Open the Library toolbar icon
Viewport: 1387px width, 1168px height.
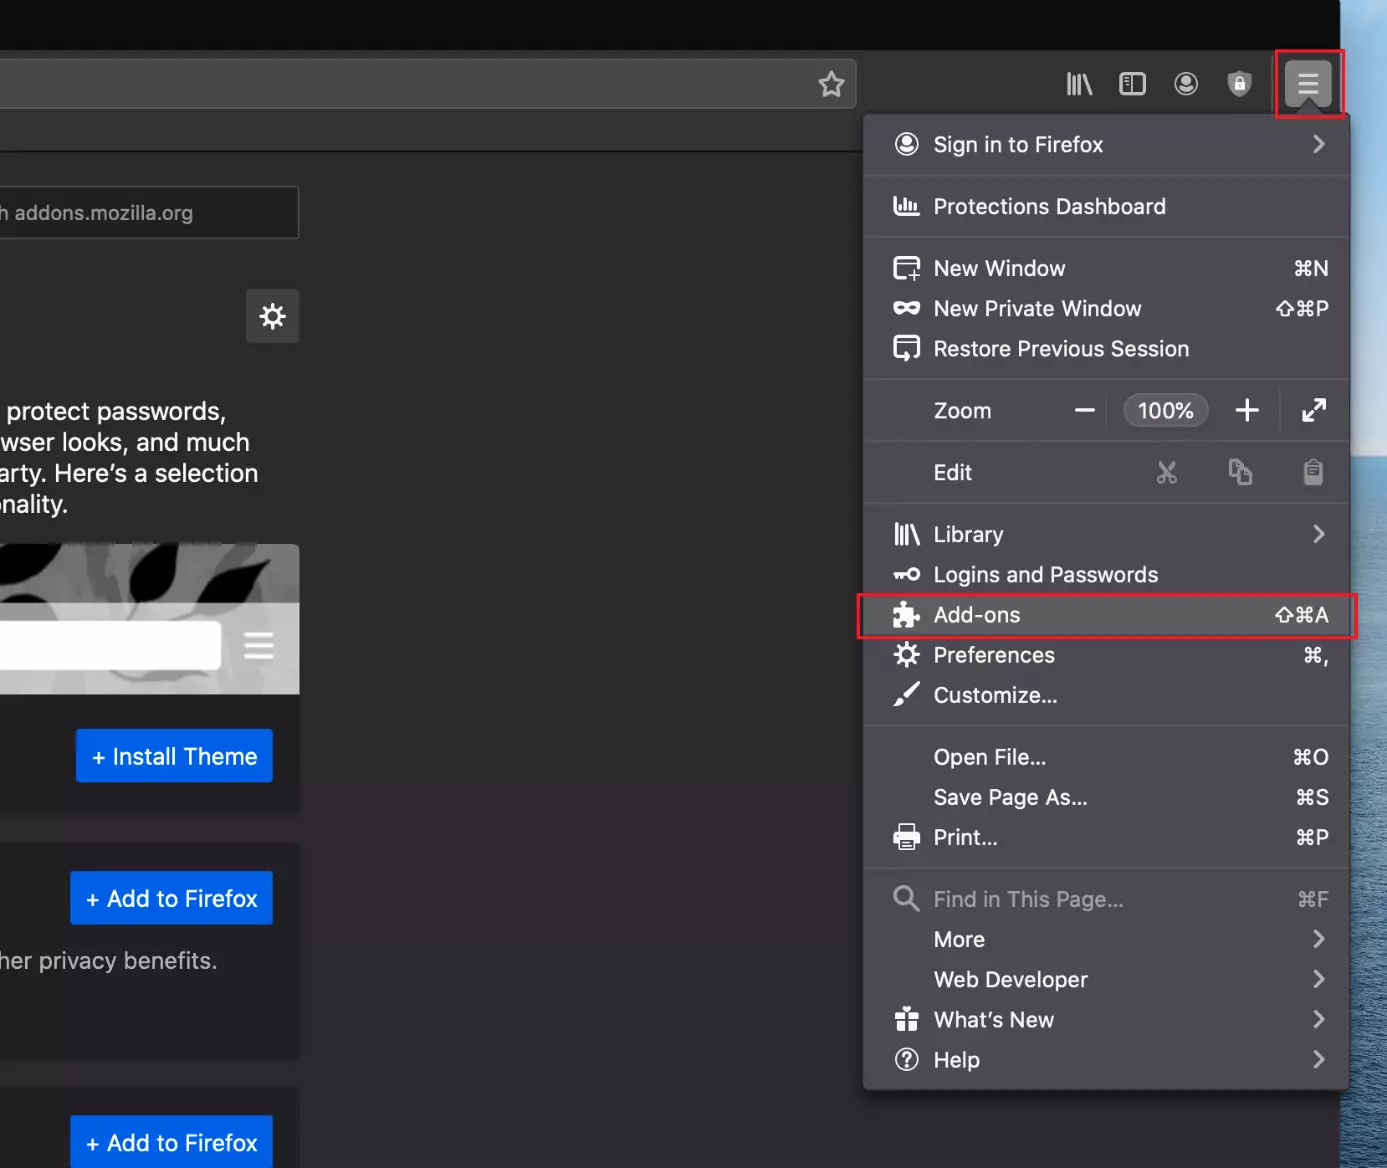point(1080,84)
